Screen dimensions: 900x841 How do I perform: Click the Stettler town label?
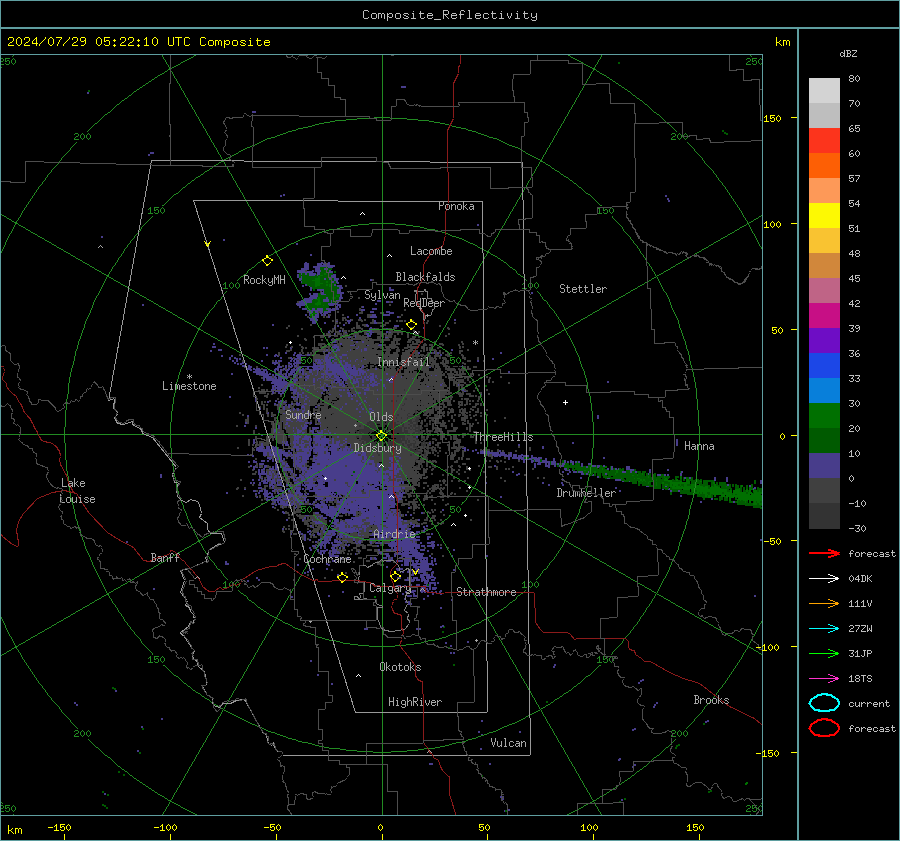[x=583, y=289]
